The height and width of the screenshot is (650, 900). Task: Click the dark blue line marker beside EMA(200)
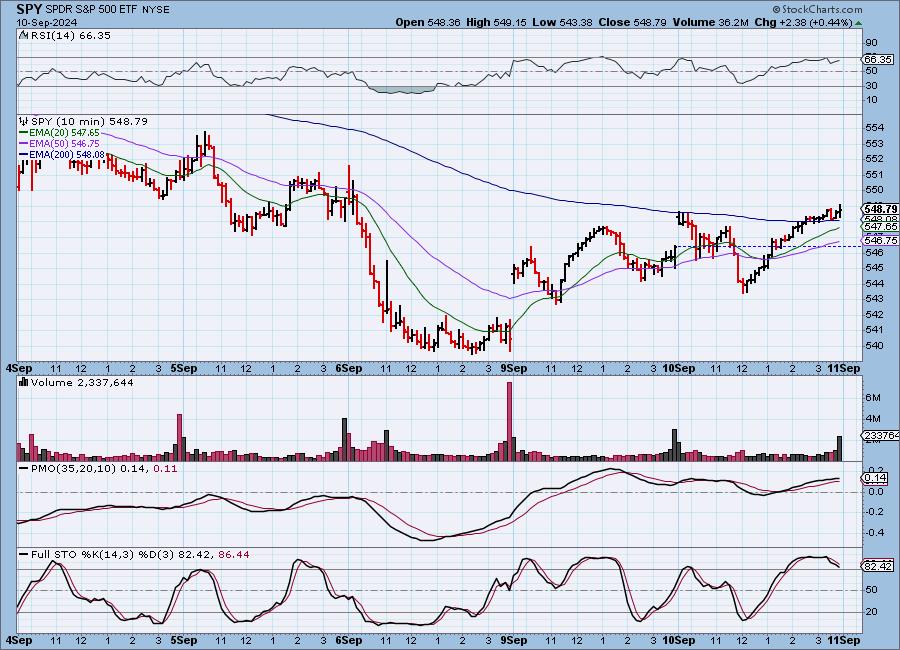pos(24,154)
